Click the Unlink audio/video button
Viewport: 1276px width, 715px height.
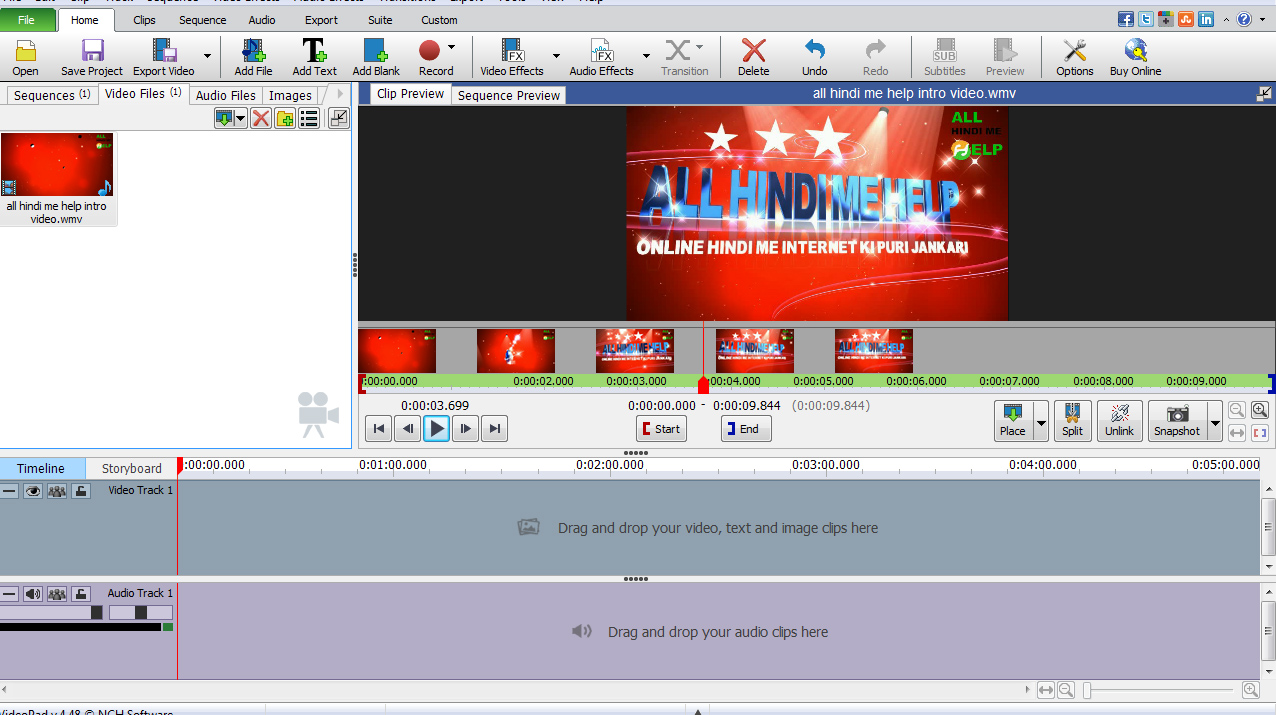1119,420
